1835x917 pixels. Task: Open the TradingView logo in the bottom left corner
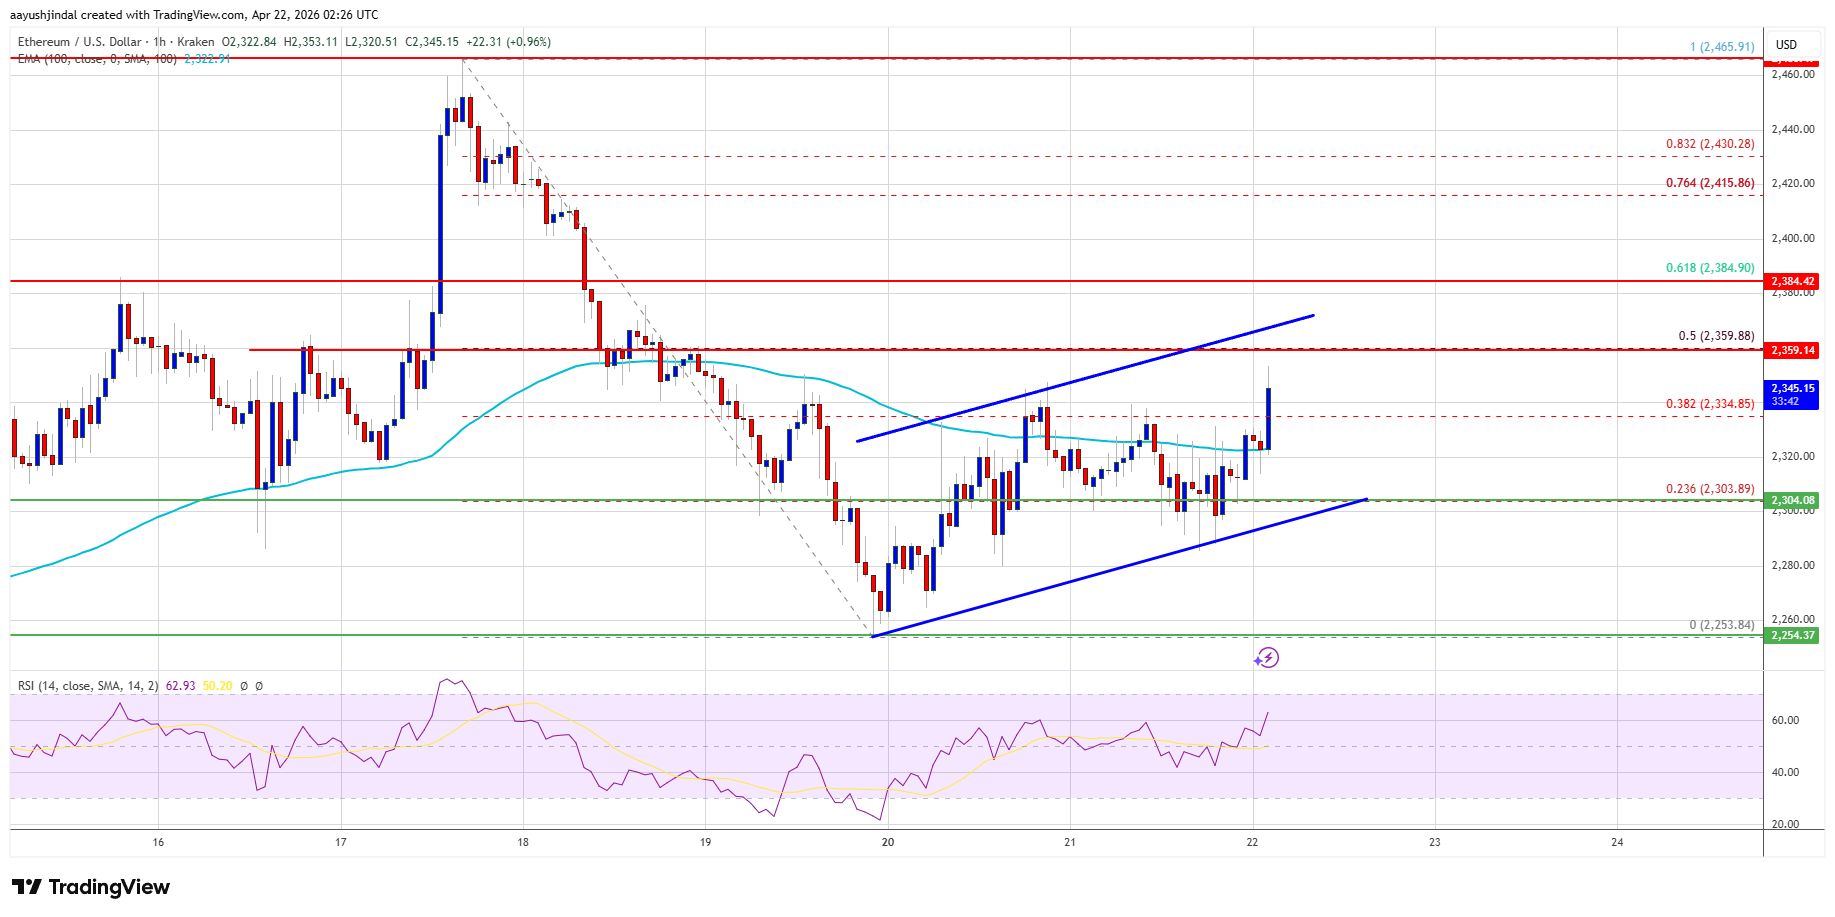[90, 887]
